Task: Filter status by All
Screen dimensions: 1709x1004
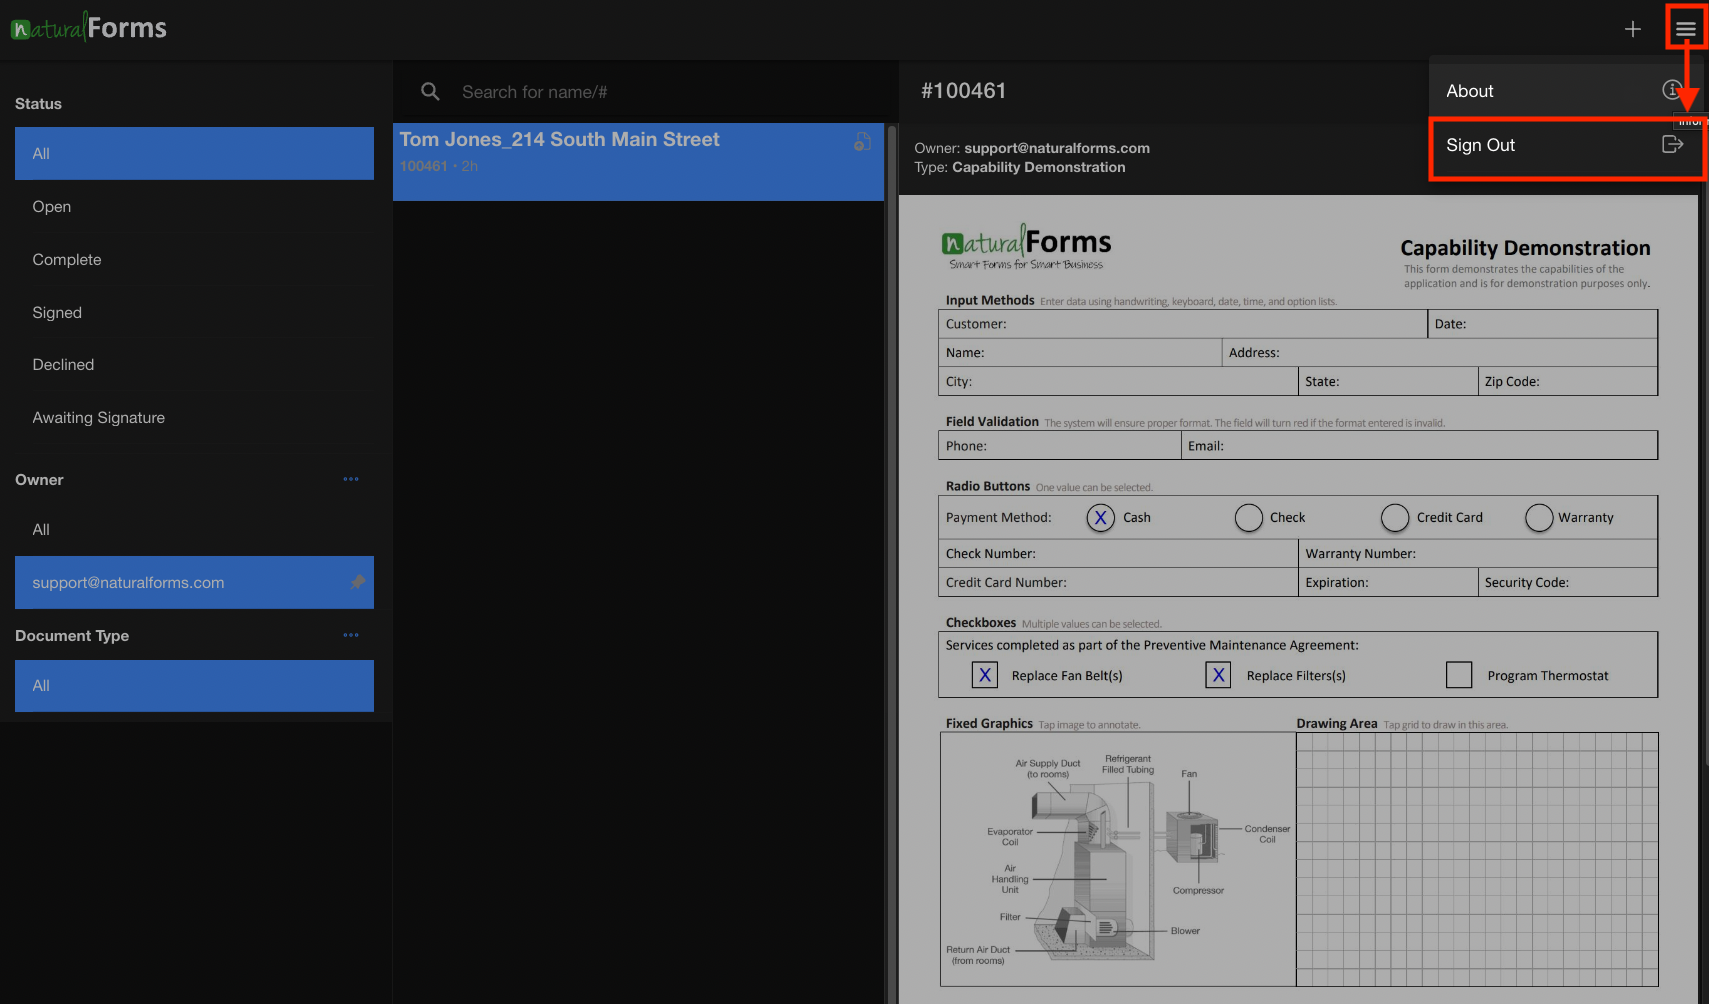Action: click(194, 153)
